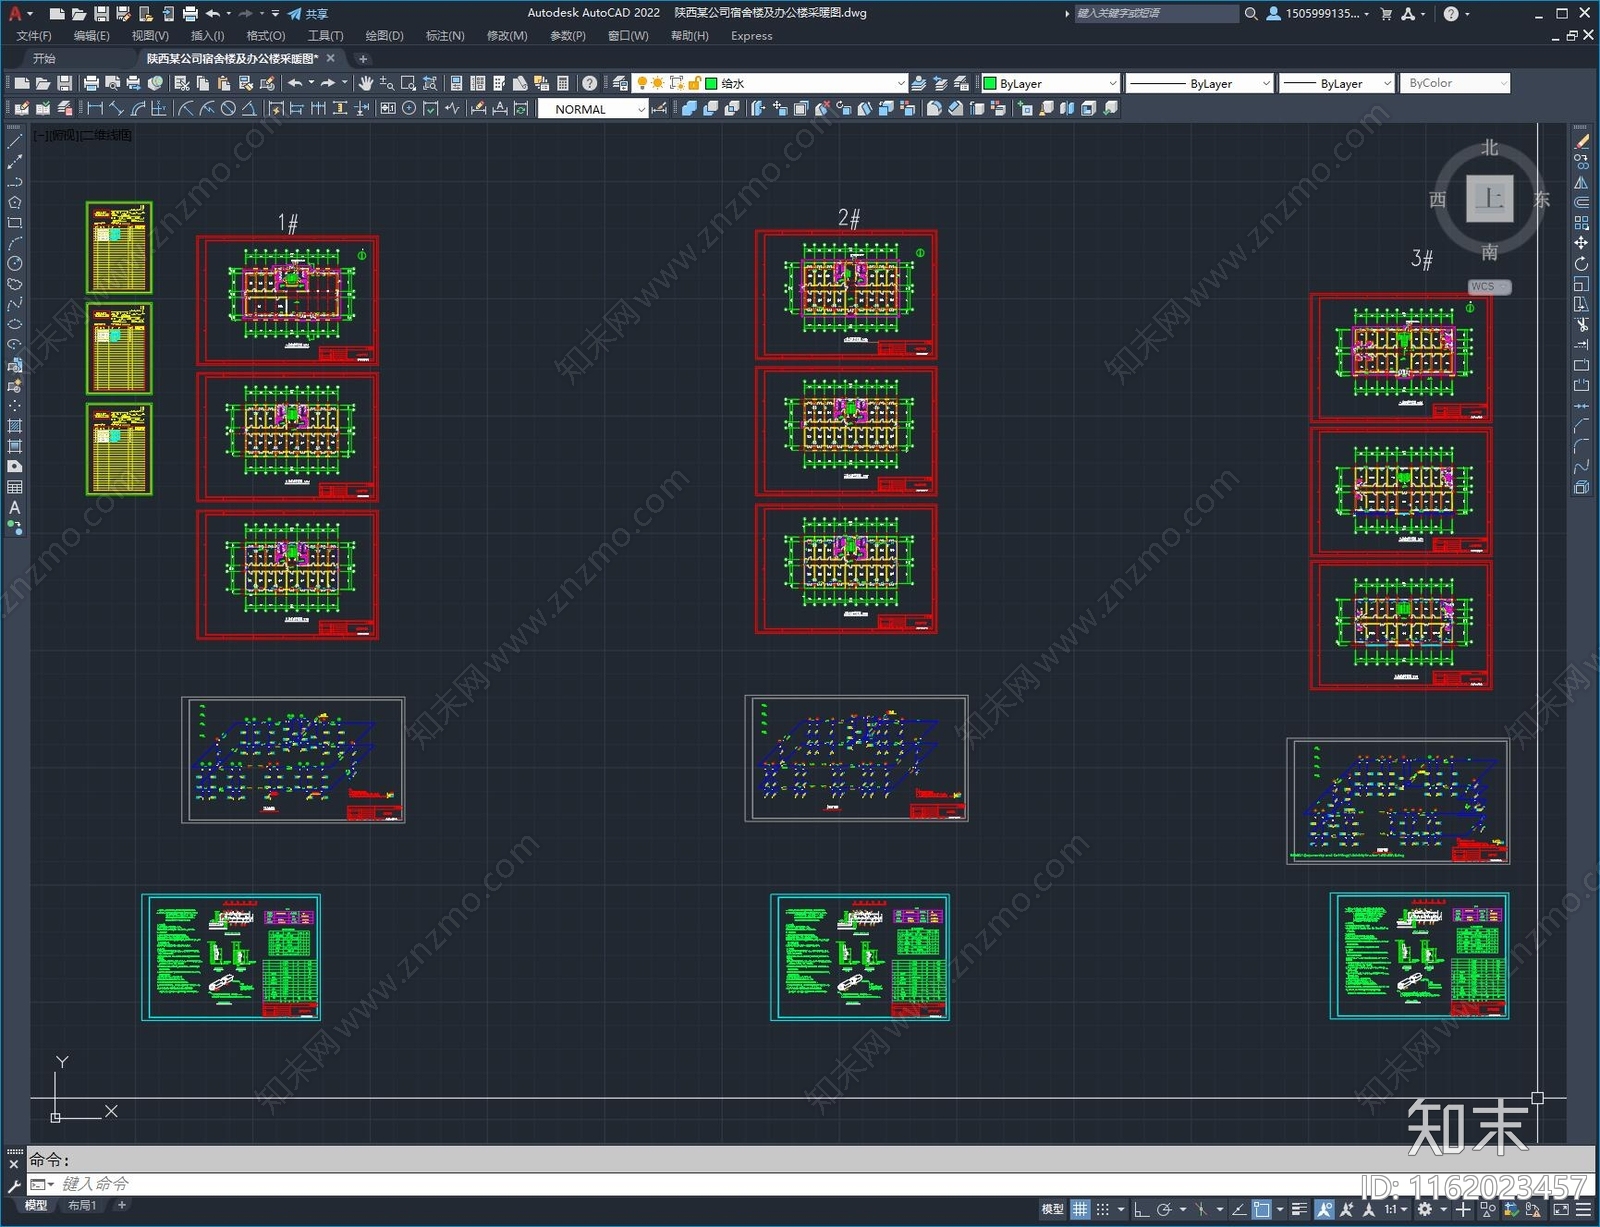Select the Pan hand tool

point(366,83)
